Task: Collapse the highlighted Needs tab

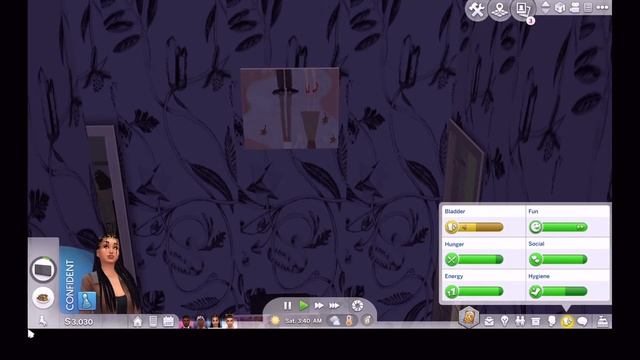Action: pyautogui.click(x=567, y=322)
